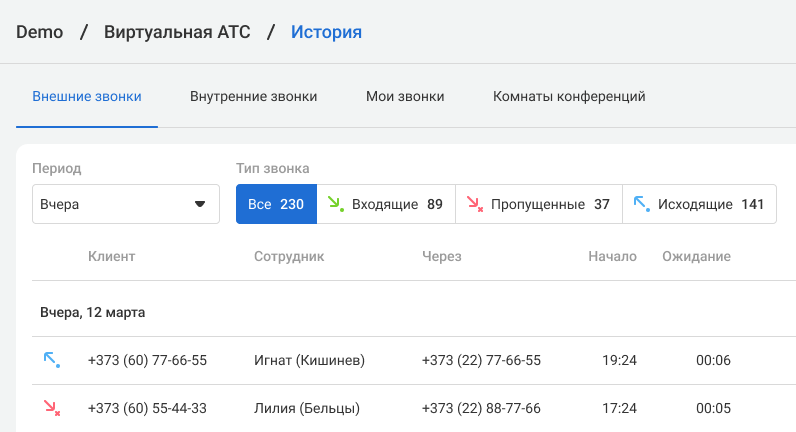This screenshot has width=796, height=432.
Task: Click client number +373 (60) 77-66-55
Action: (x=147, y=360)
